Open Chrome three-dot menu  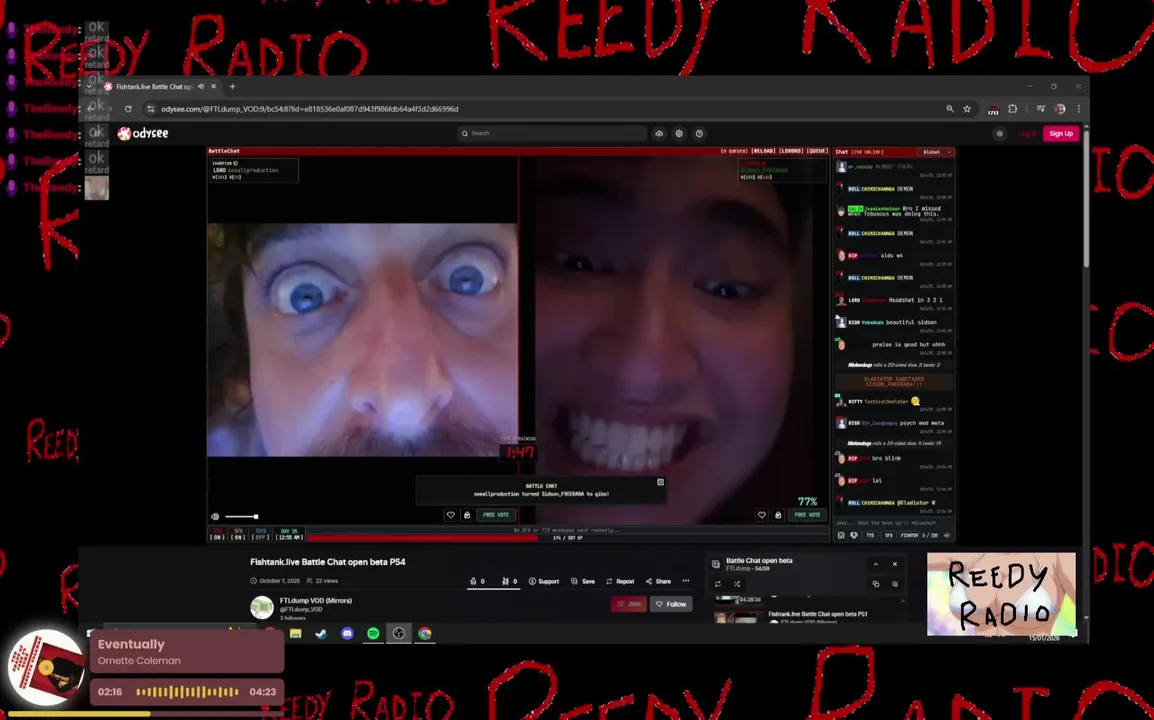pos(1079,109)
